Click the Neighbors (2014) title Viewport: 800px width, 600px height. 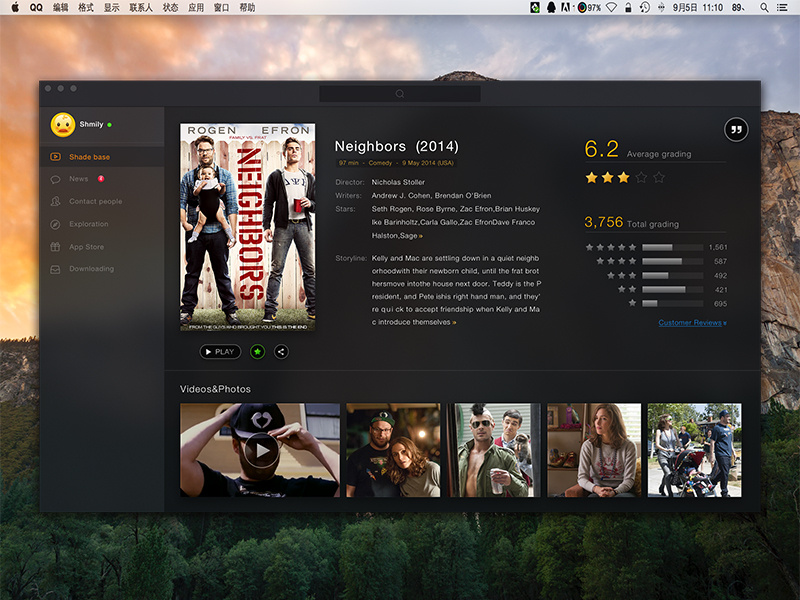[396, 146]
